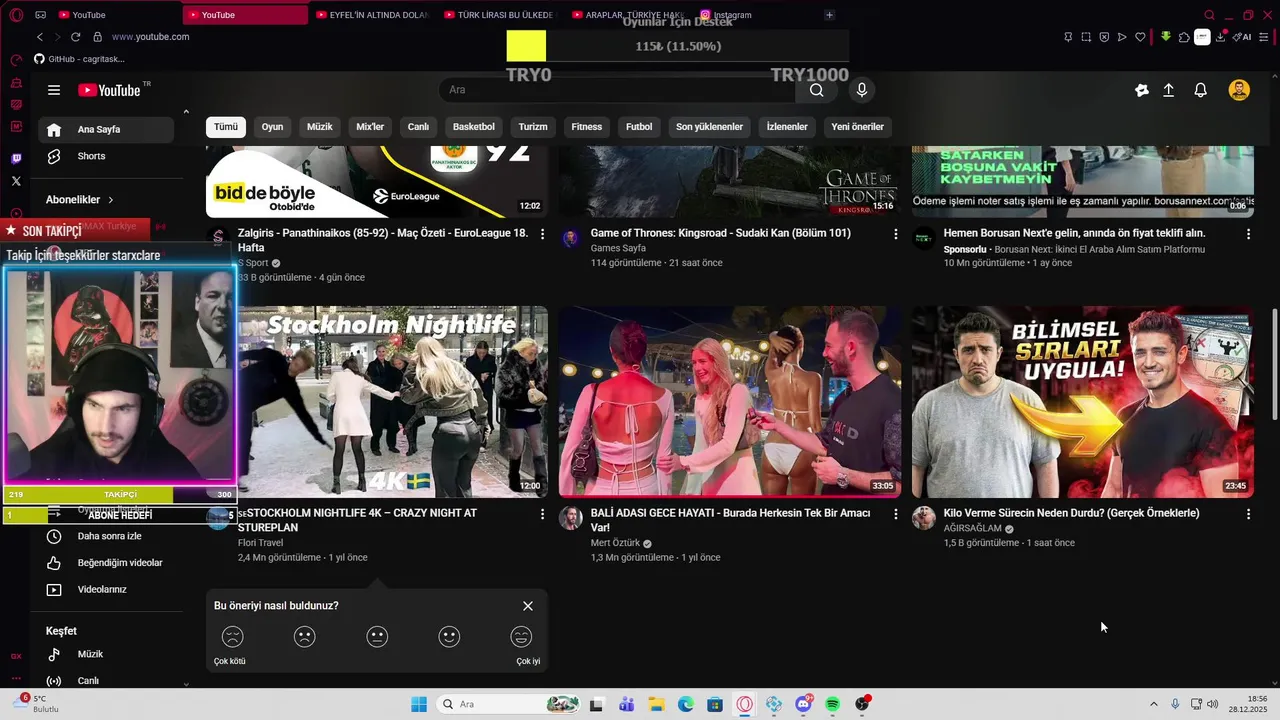Open the green download arrow extension
Image resolution: width=1280 pixels, height=720 pixels.
1166,37
